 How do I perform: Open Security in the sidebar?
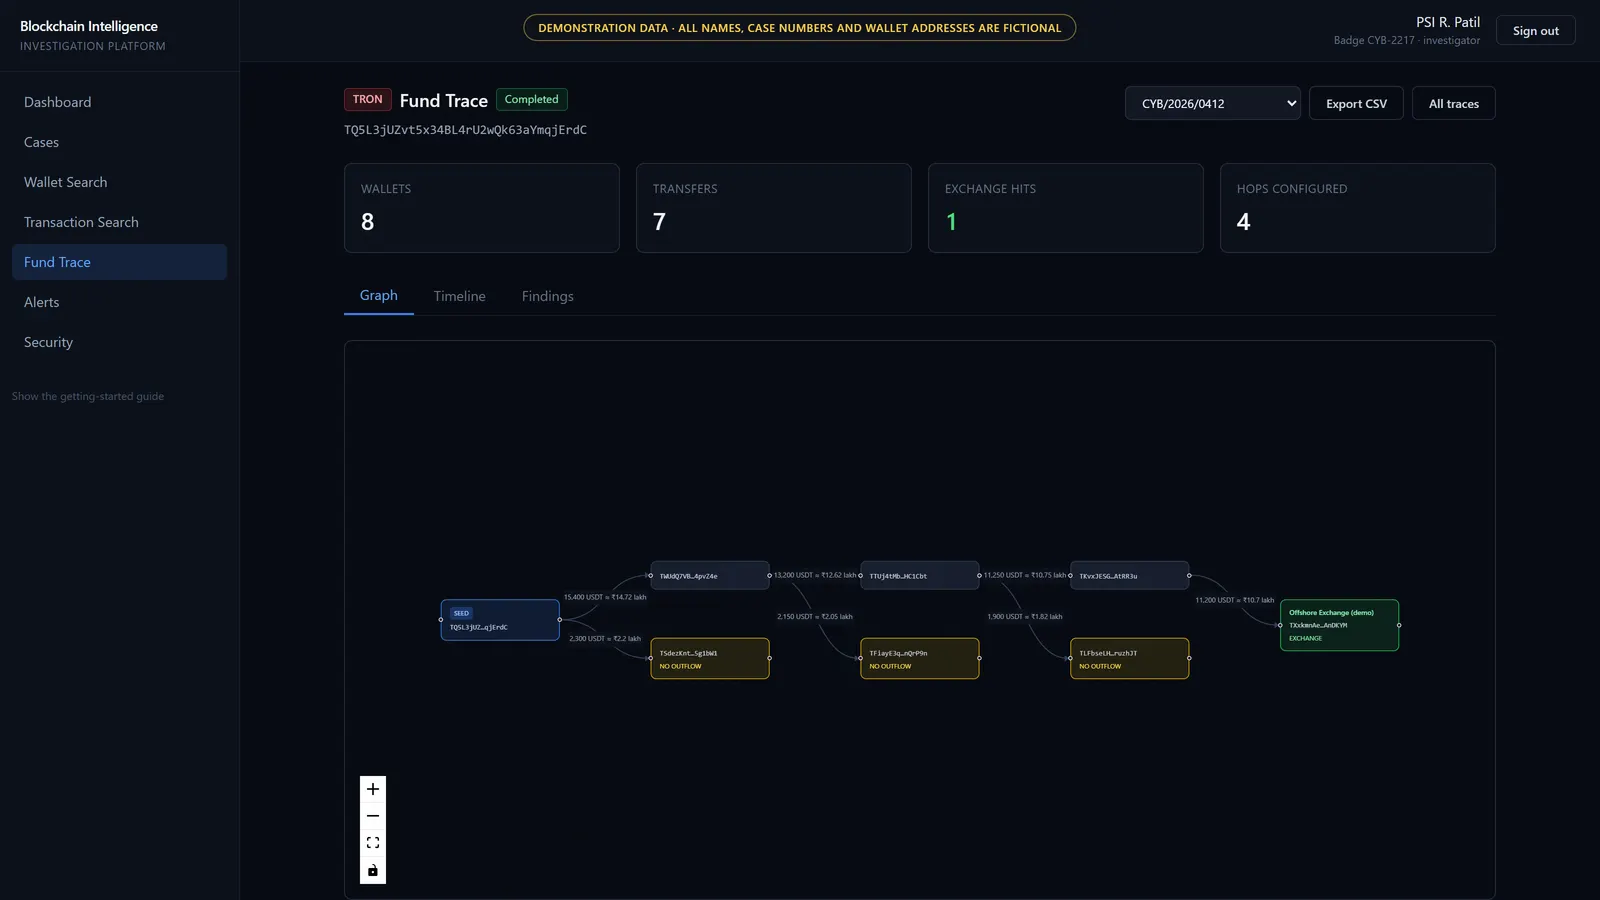pos(119,342)
